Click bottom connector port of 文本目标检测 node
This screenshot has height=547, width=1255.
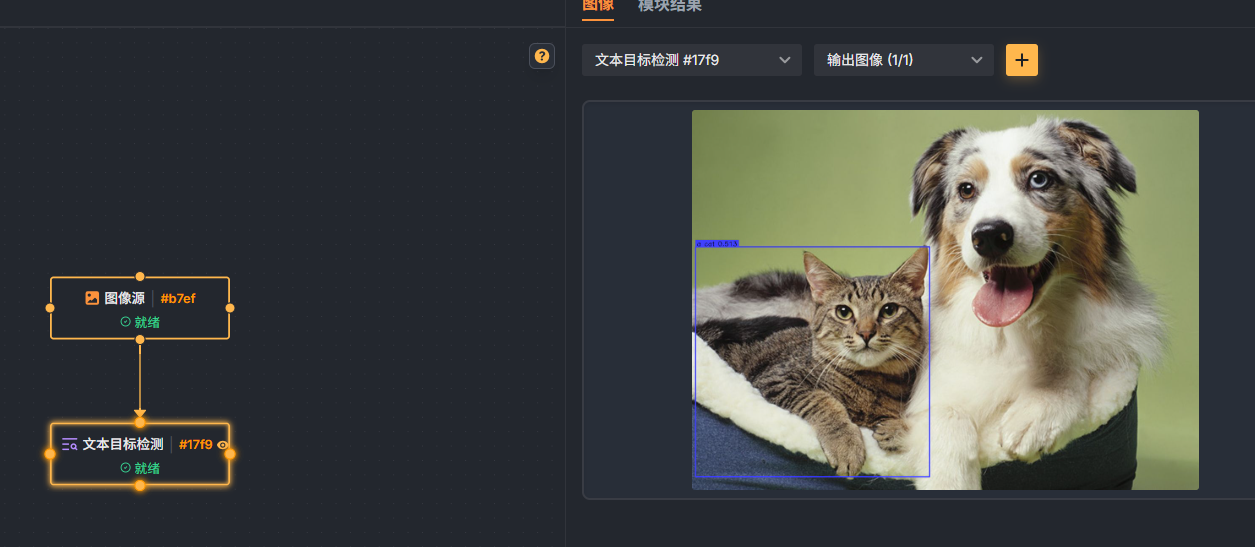(x=140, y=485)
